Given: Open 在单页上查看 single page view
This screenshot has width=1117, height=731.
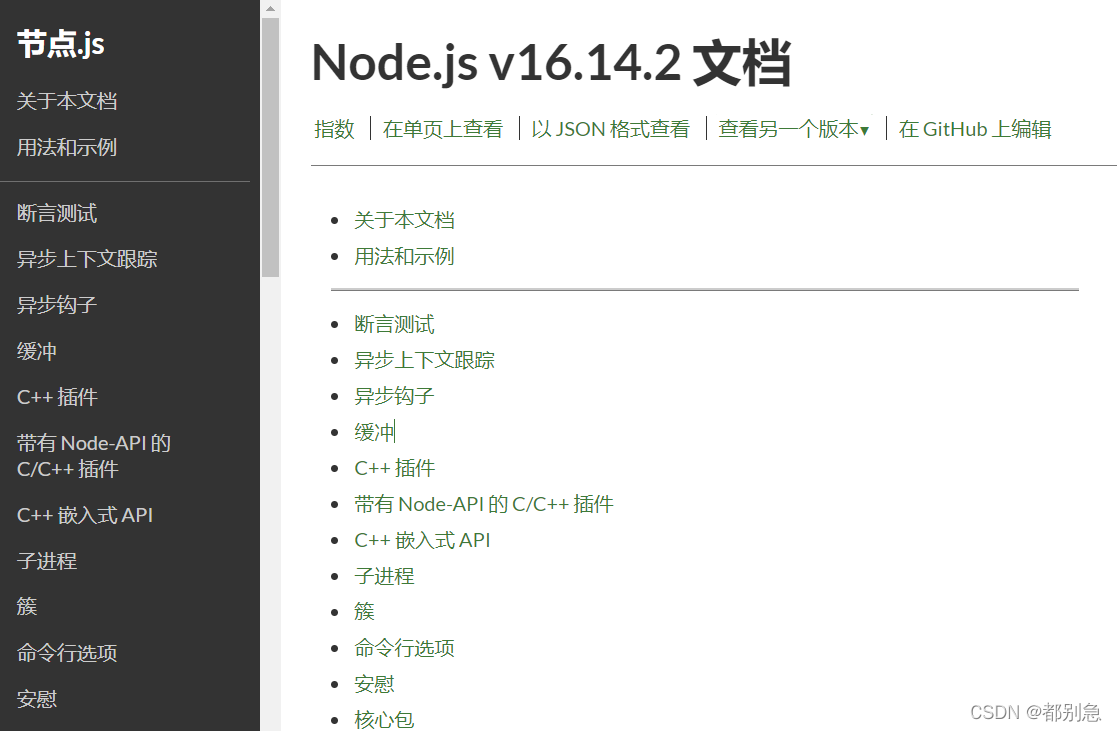Looking at the screenshot, I should (x=442, y=129).
